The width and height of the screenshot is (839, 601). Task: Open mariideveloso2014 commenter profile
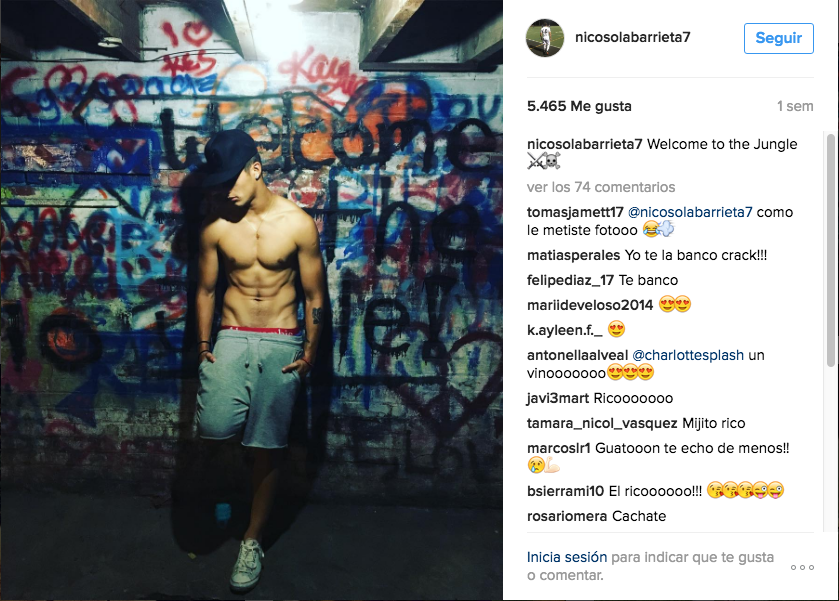590,305
